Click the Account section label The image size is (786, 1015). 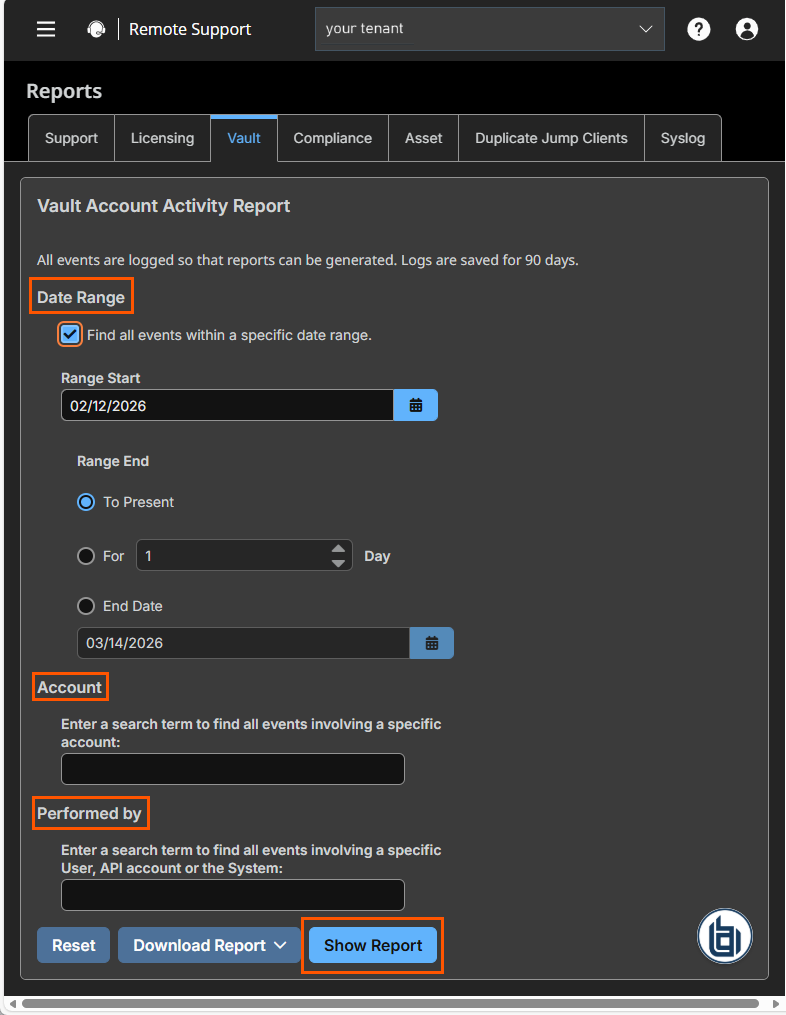point(69,687)
